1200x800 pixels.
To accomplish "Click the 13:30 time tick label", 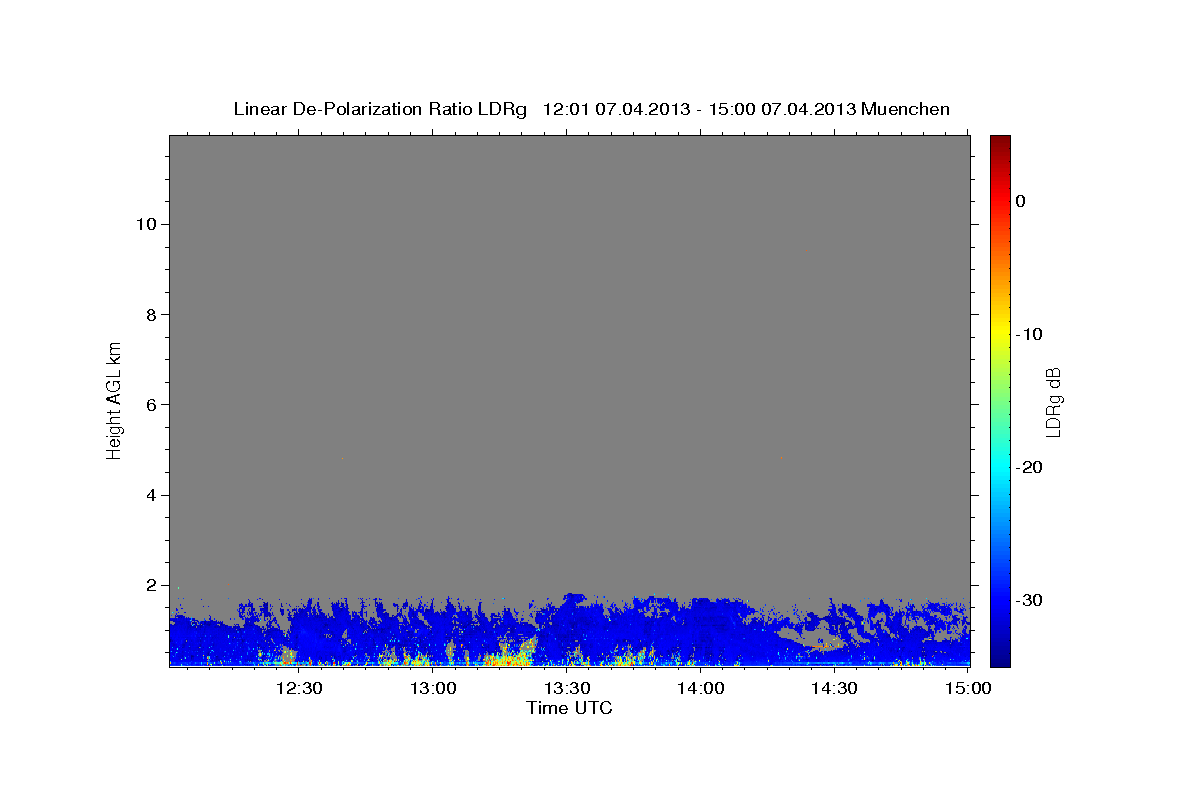I will (x=567, y=688).
